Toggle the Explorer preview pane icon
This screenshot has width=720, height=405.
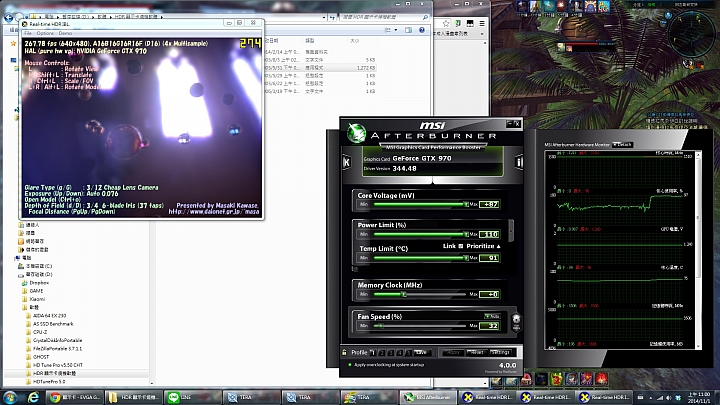(x=408, y=30)
